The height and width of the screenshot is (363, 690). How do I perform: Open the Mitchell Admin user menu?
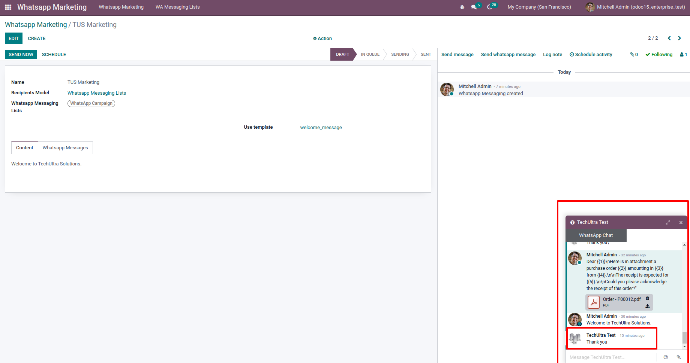(636, 7)
